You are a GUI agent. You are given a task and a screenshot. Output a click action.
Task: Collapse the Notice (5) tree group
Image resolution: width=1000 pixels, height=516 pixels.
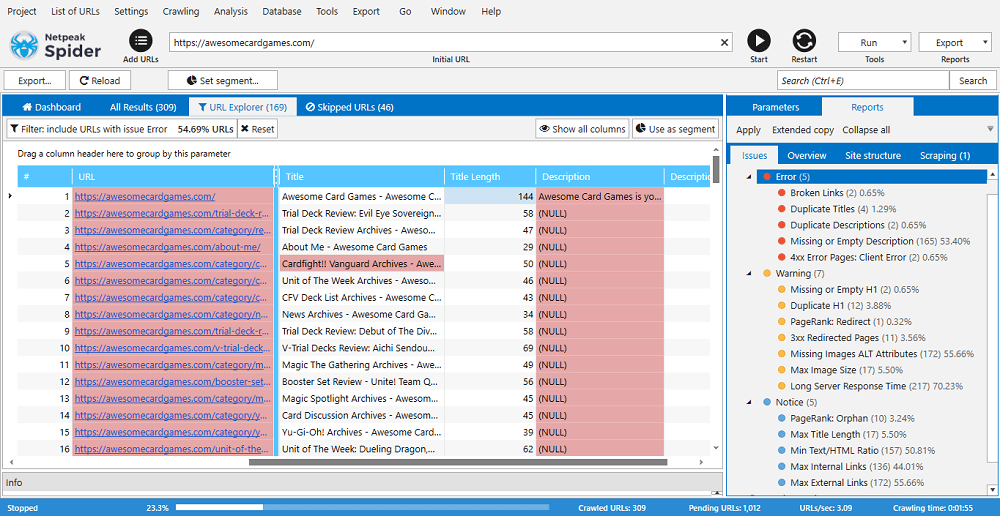point(749,402)
